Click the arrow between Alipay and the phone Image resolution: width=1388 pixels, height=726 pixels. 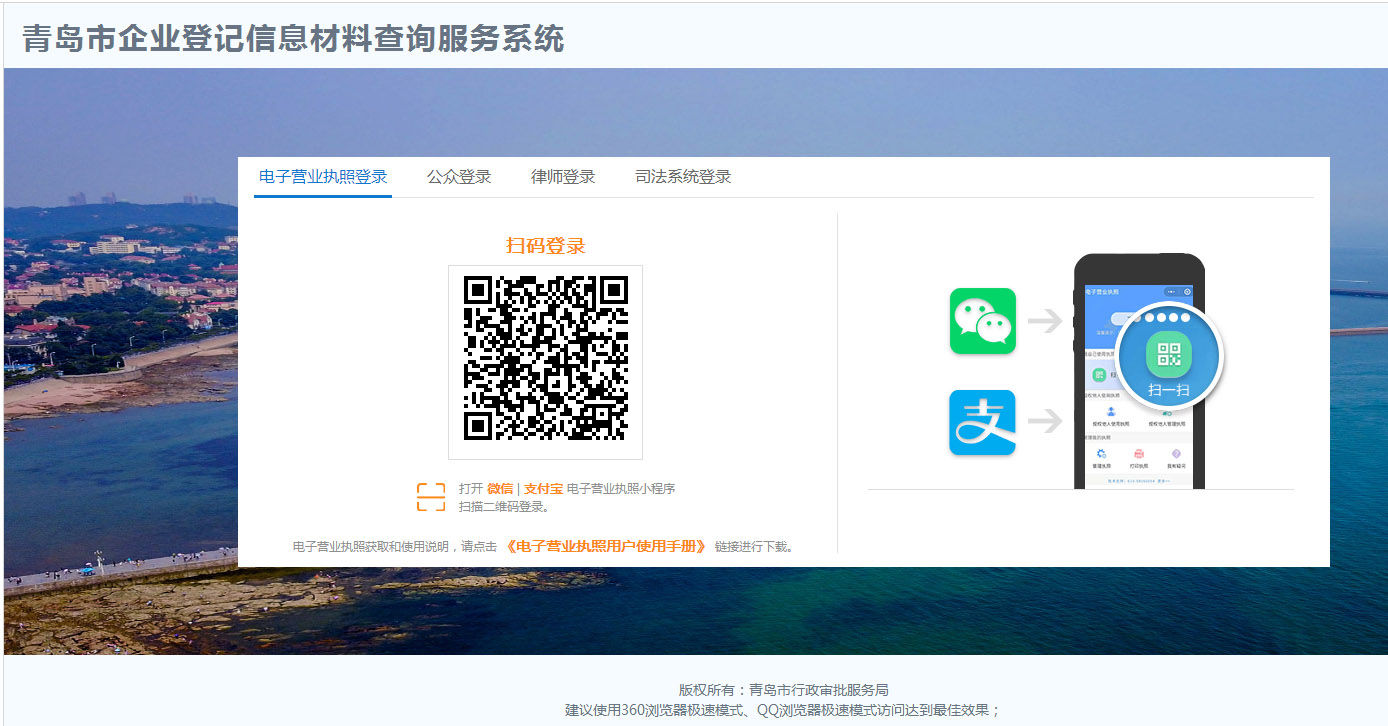click(x=1046, y=422)
